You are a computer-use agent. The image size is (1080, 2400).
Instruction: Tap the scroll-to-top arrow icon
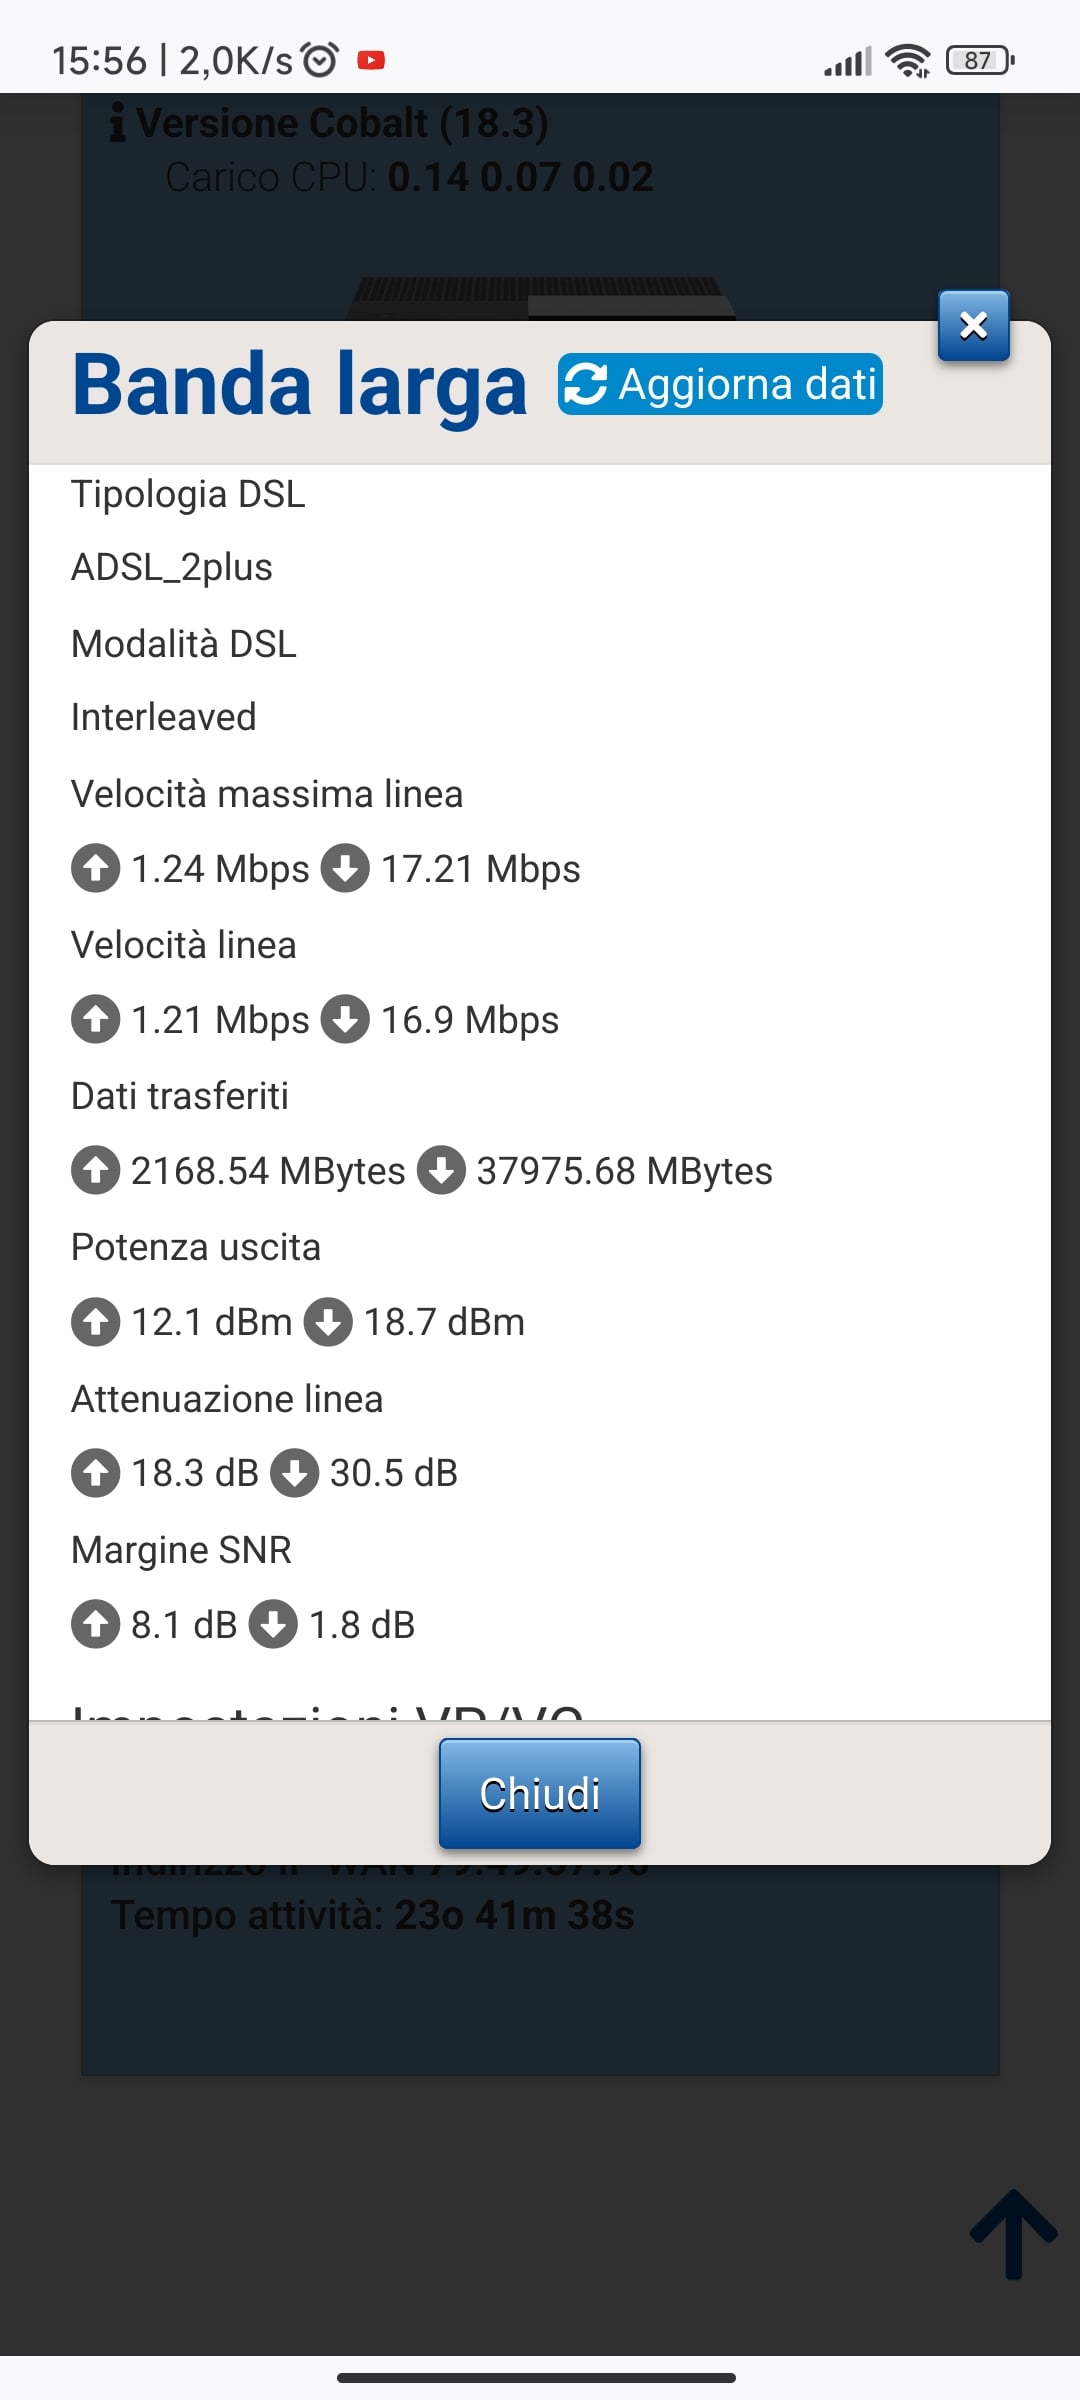coord(1013,2234)
